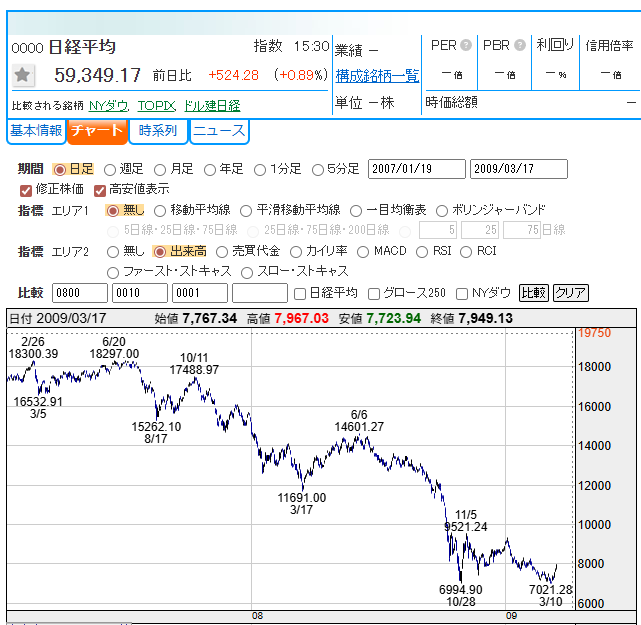Click the 7021.28 3/10 low label
Screen dimensions: 641x625
point(551,596)
